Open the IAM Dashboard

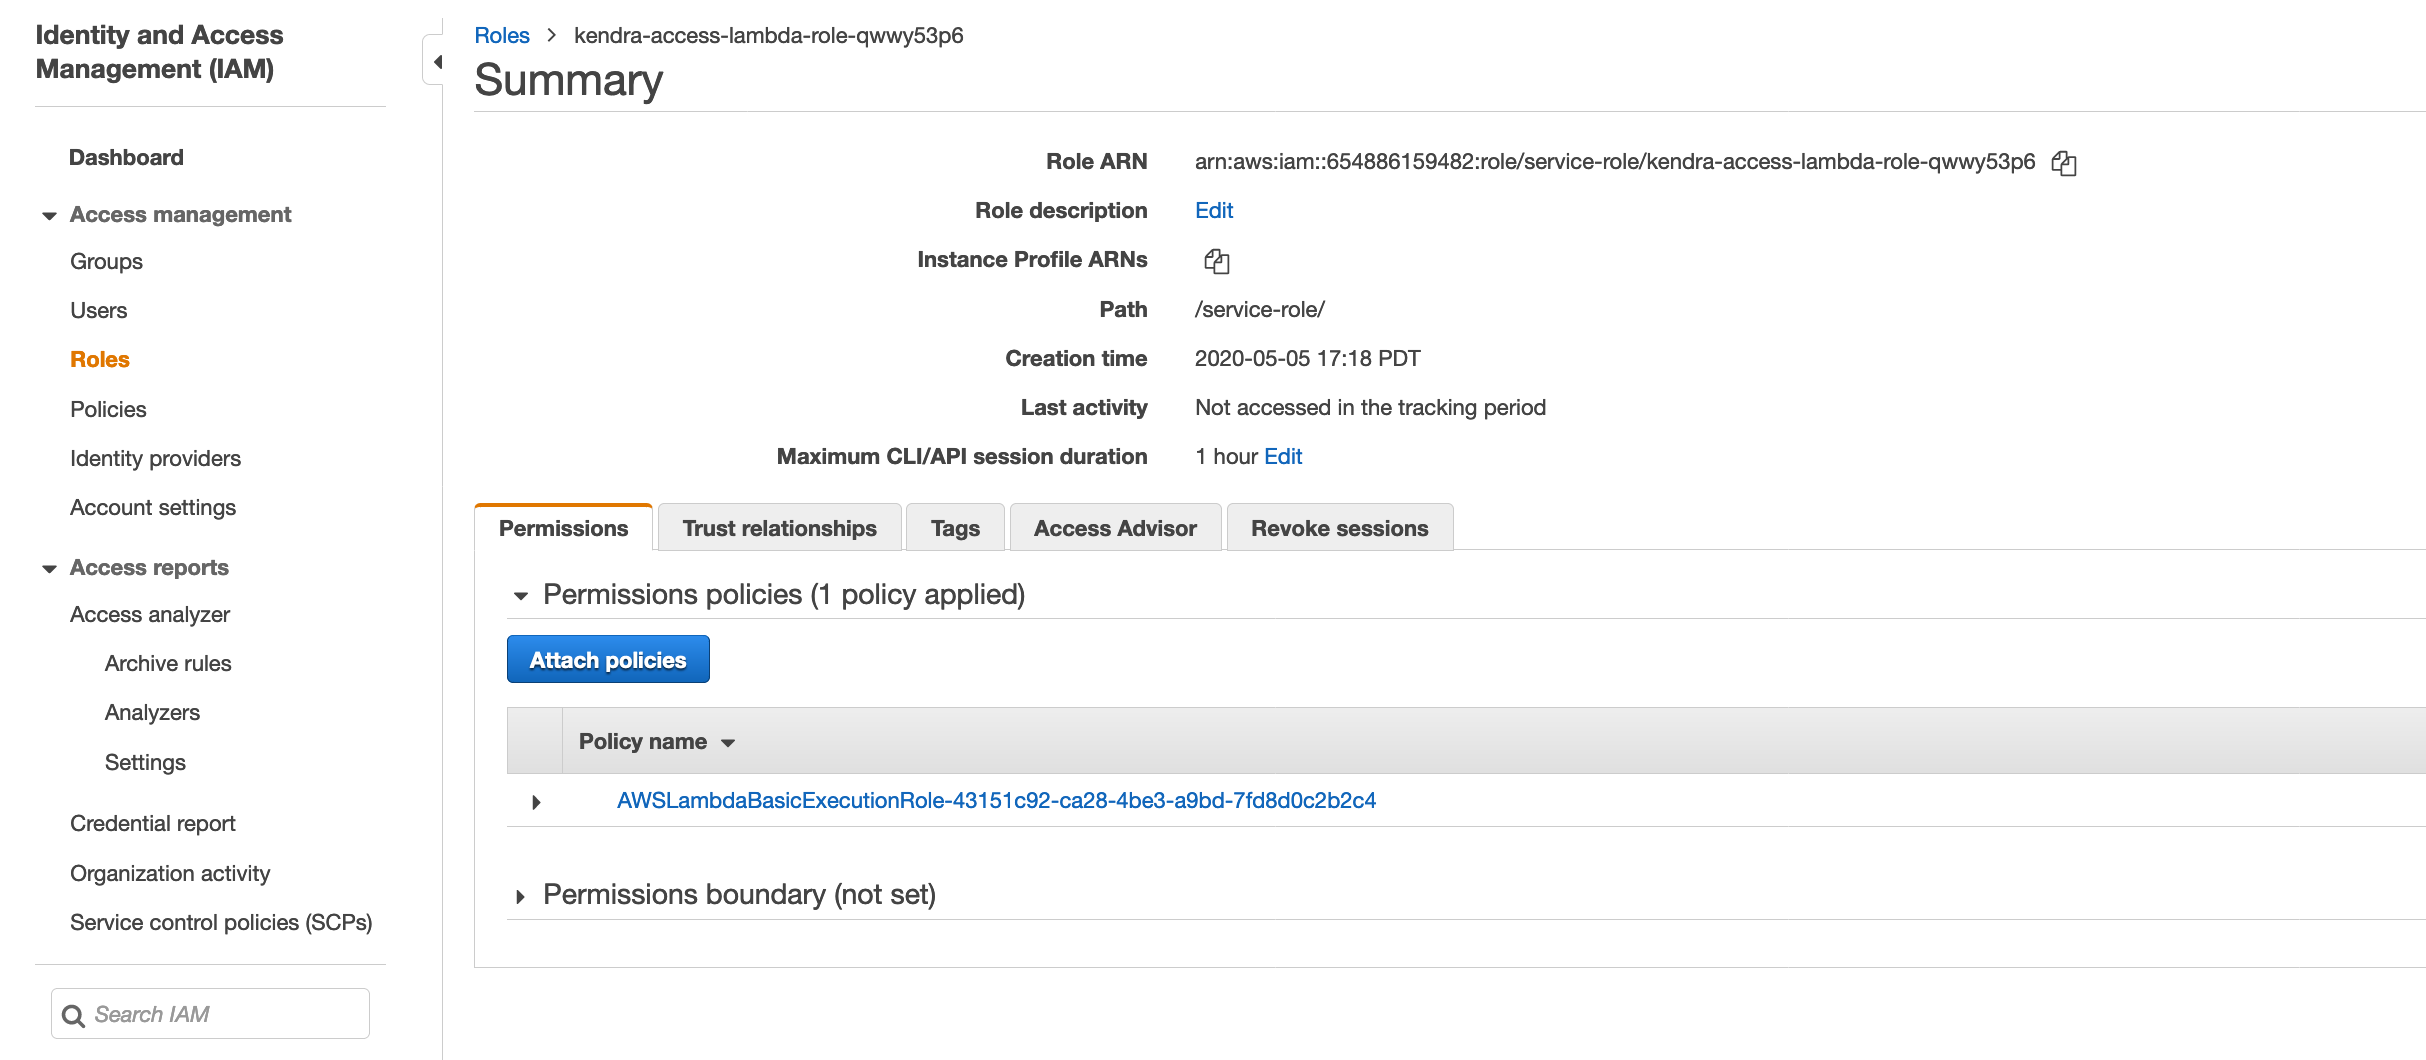tap(126, 157)
